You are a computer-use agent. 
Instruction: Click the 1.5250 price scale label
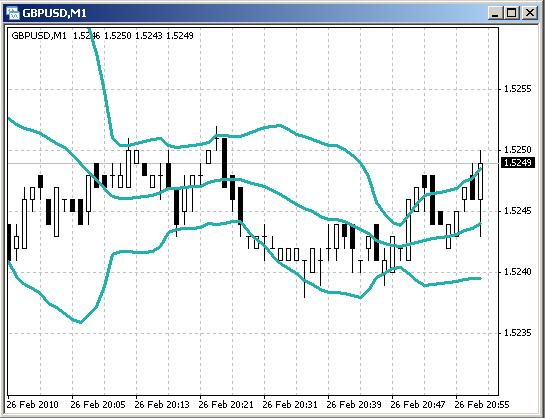coord(518,150)
